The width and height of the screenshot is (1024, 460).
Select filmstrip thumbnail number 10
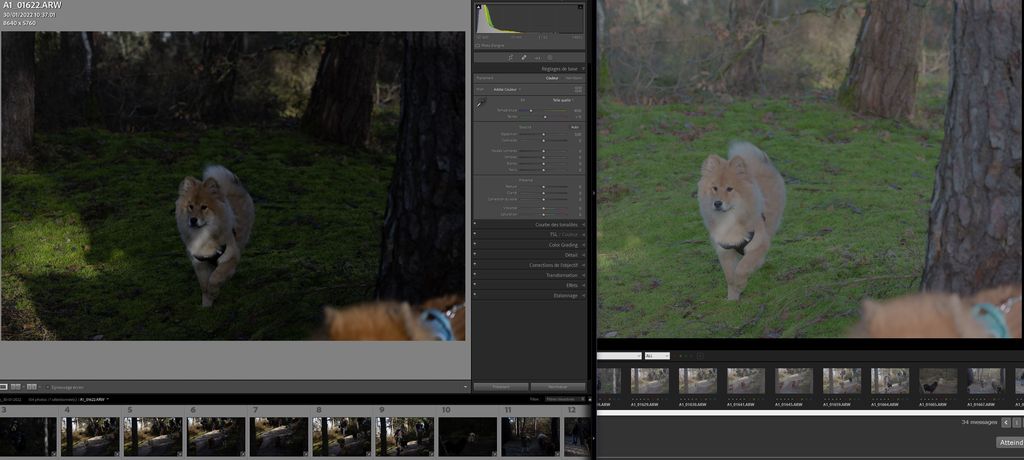[468, 436]
